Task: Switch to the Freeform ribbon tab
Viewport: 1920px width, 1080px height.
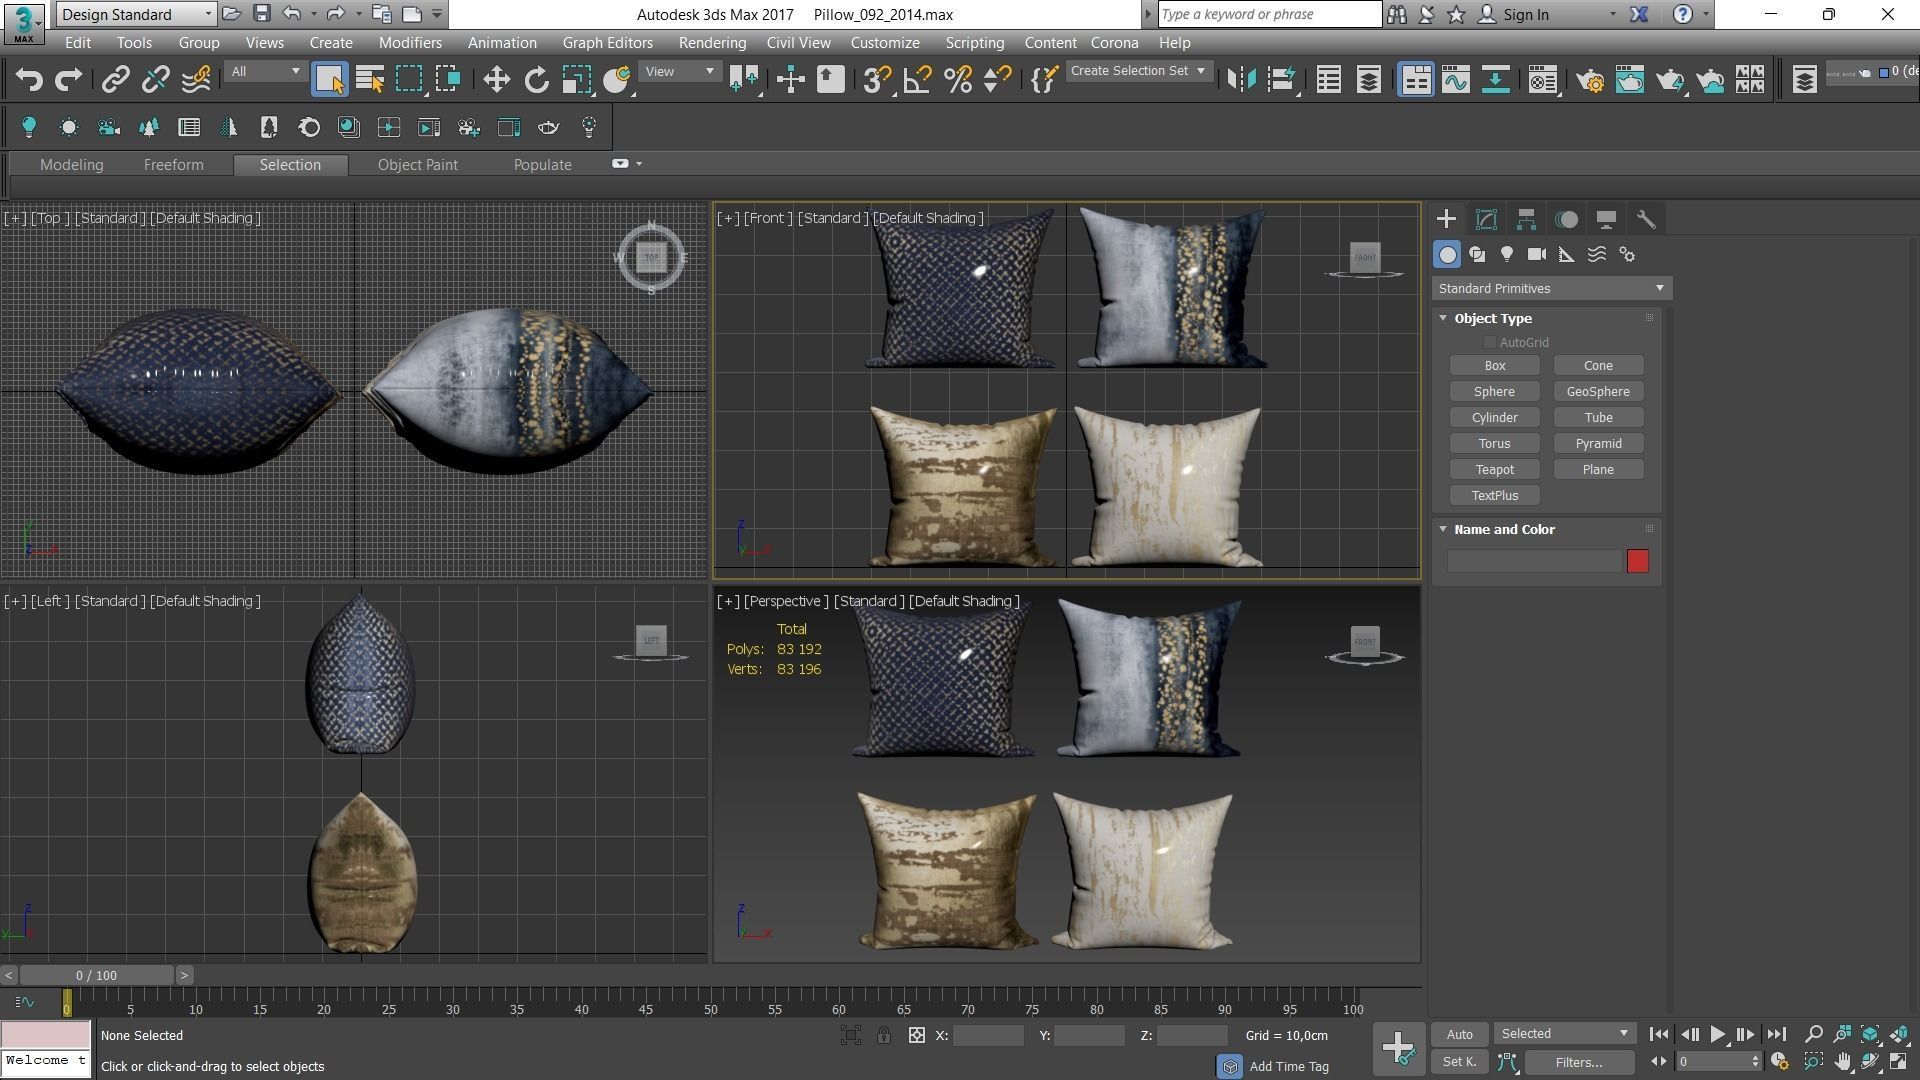Action: point(173,165)
